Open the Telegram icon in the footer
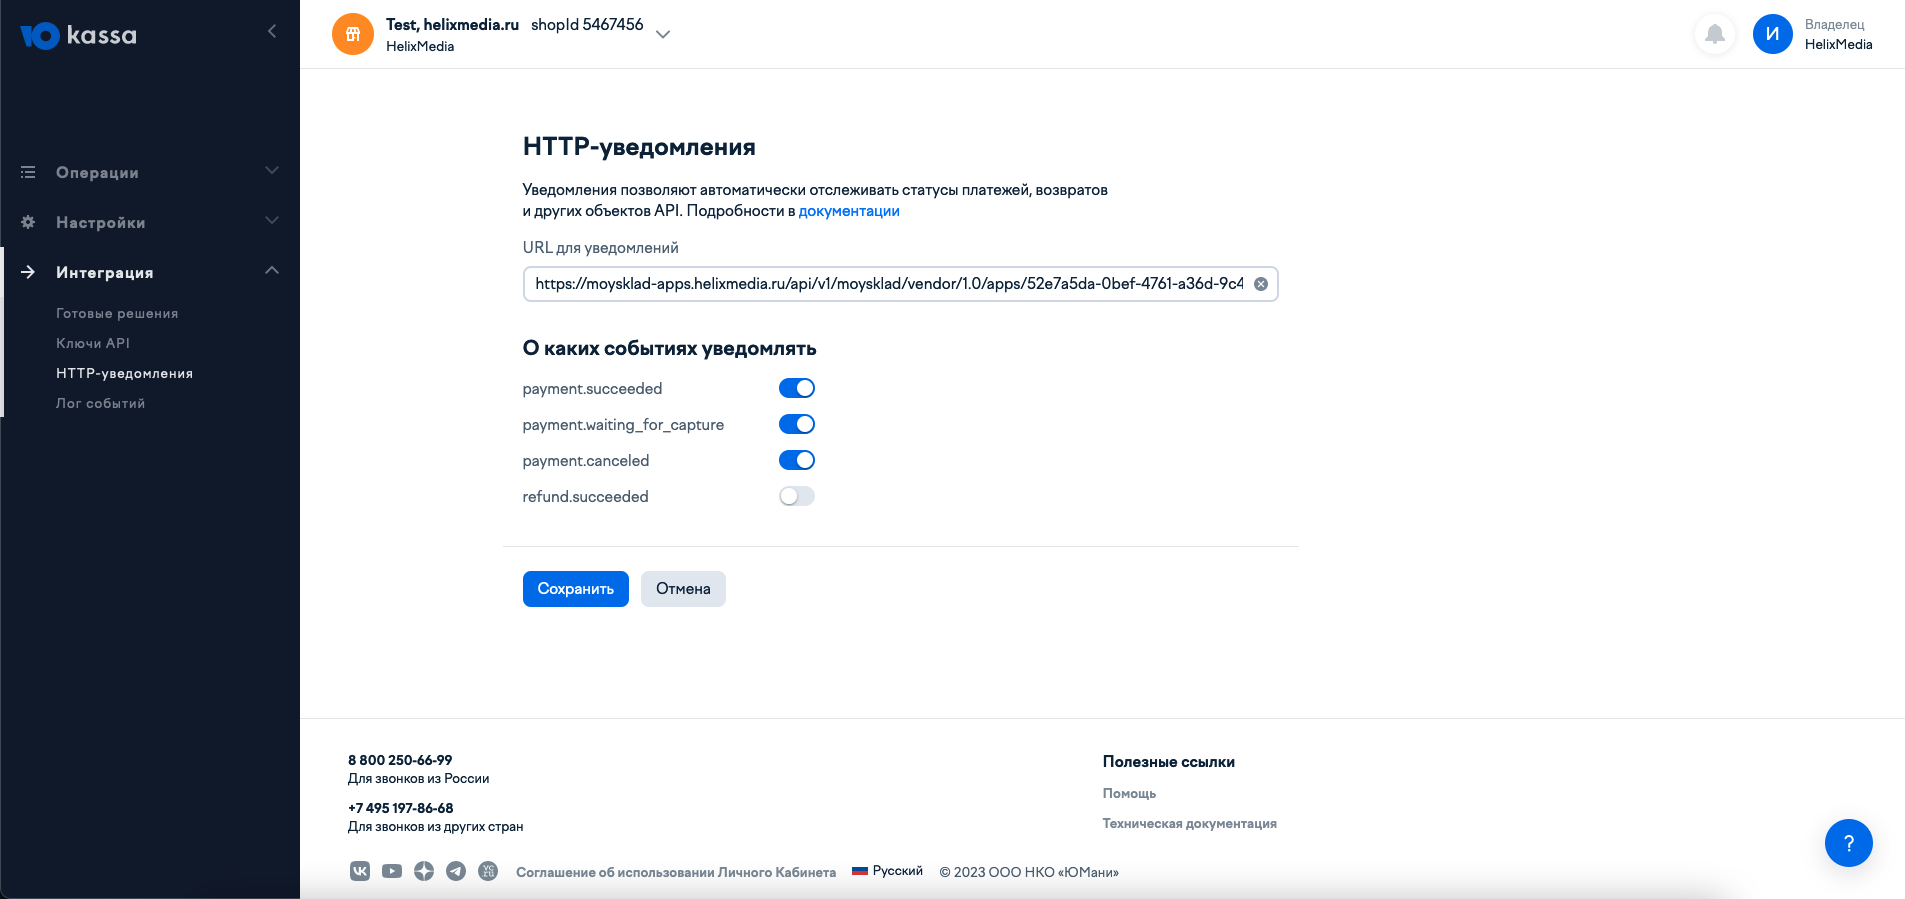Viewport: 1905px width, 899px height. tap(456, 871)
